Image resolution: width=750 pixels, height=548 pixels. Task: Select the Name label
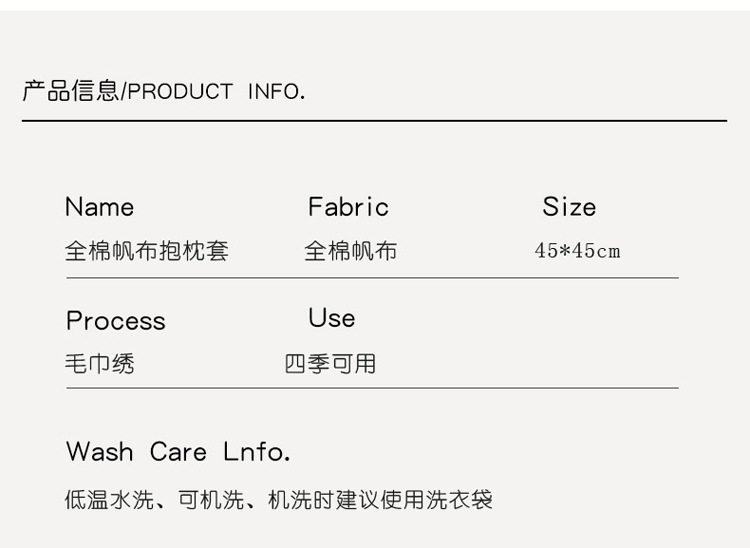[99, 207]
